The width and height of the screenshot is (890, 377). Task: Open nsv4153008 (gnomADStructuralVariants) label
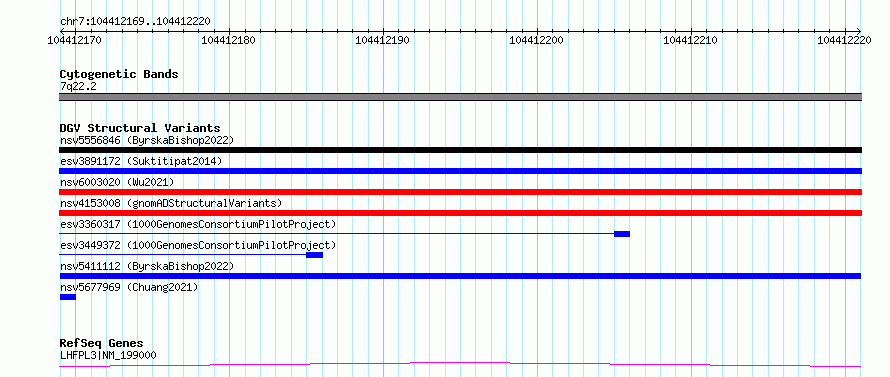tap(171, 203)
